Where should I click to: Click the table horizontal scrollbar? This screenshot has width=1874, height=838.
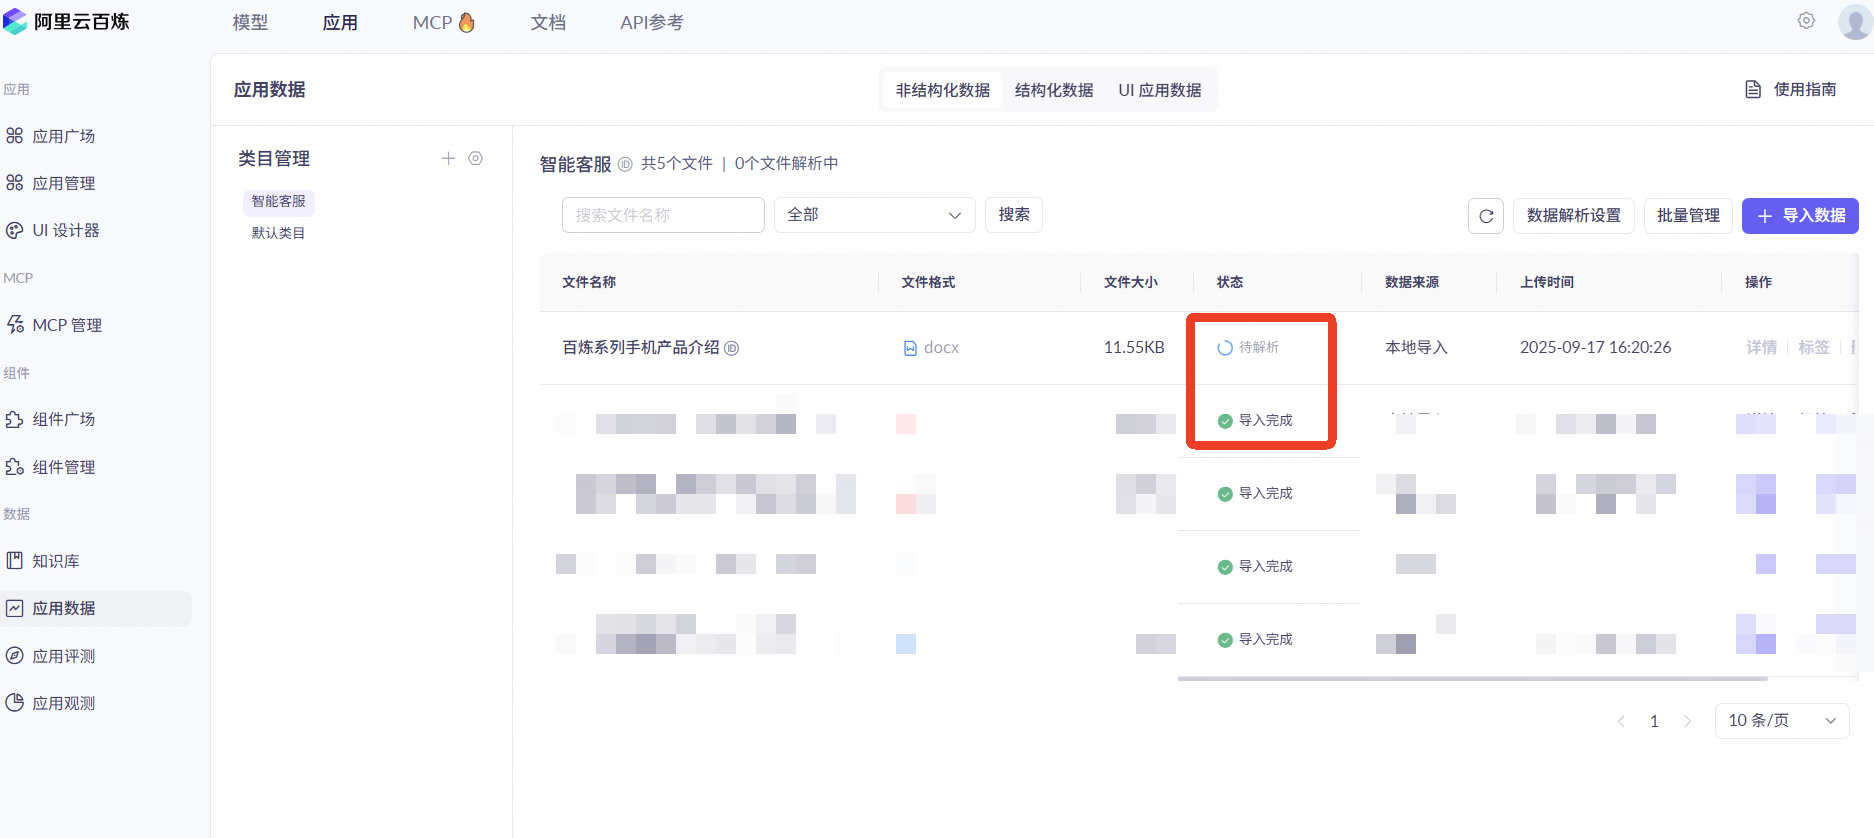coord(1472,679)
